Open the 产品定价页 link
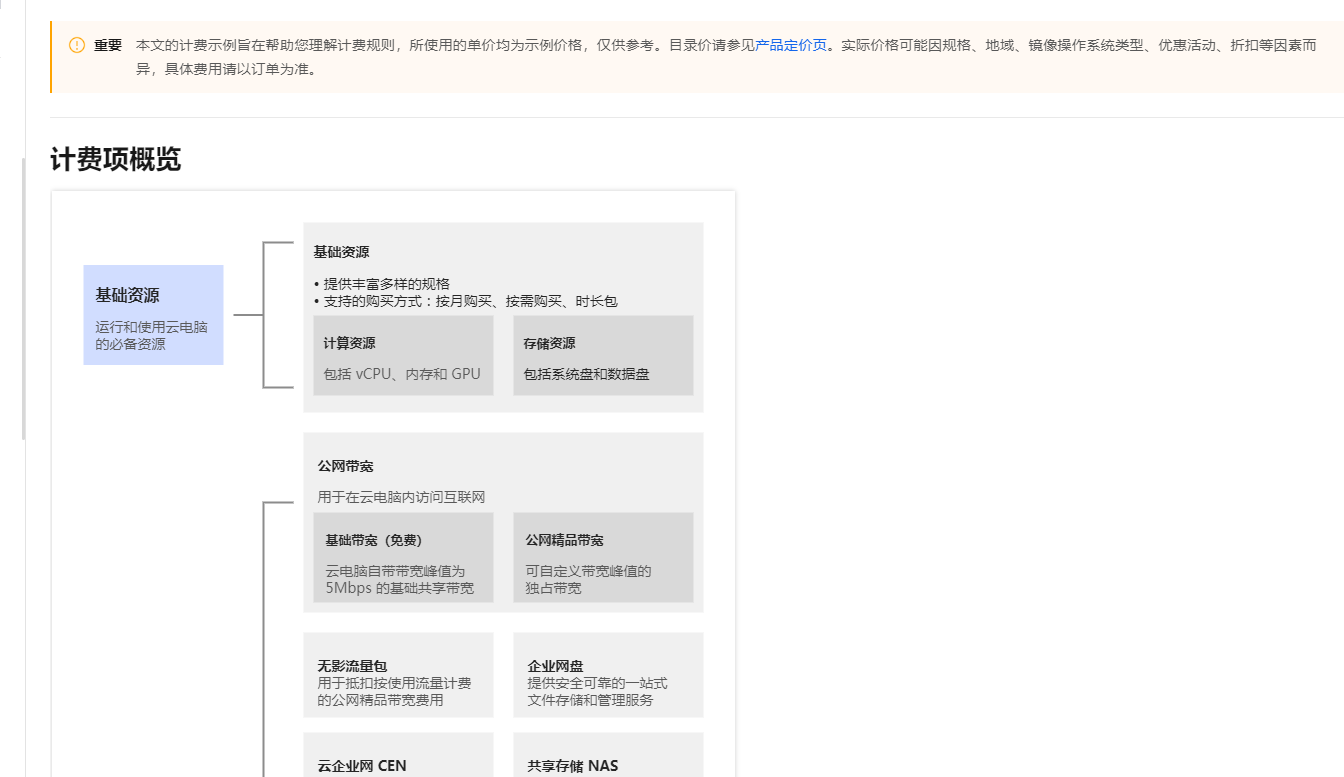Screen dimensions: 1344x777 [x=791, y=45]
